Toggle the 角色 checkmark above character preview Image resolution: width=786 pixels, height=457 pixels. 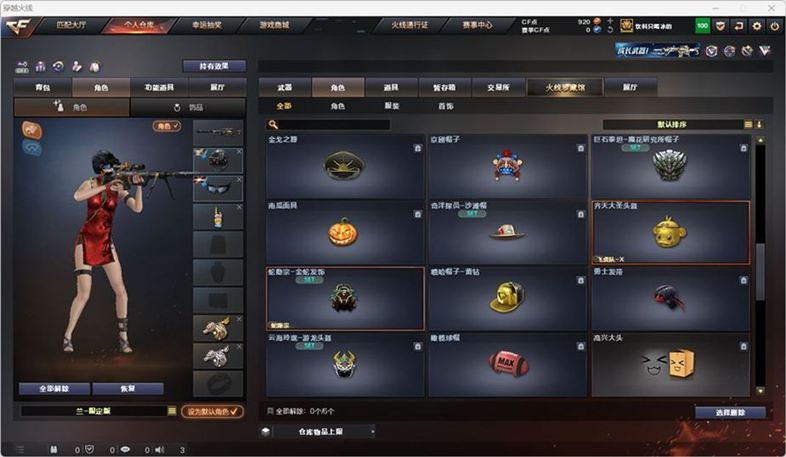click(x=167, y=126)
